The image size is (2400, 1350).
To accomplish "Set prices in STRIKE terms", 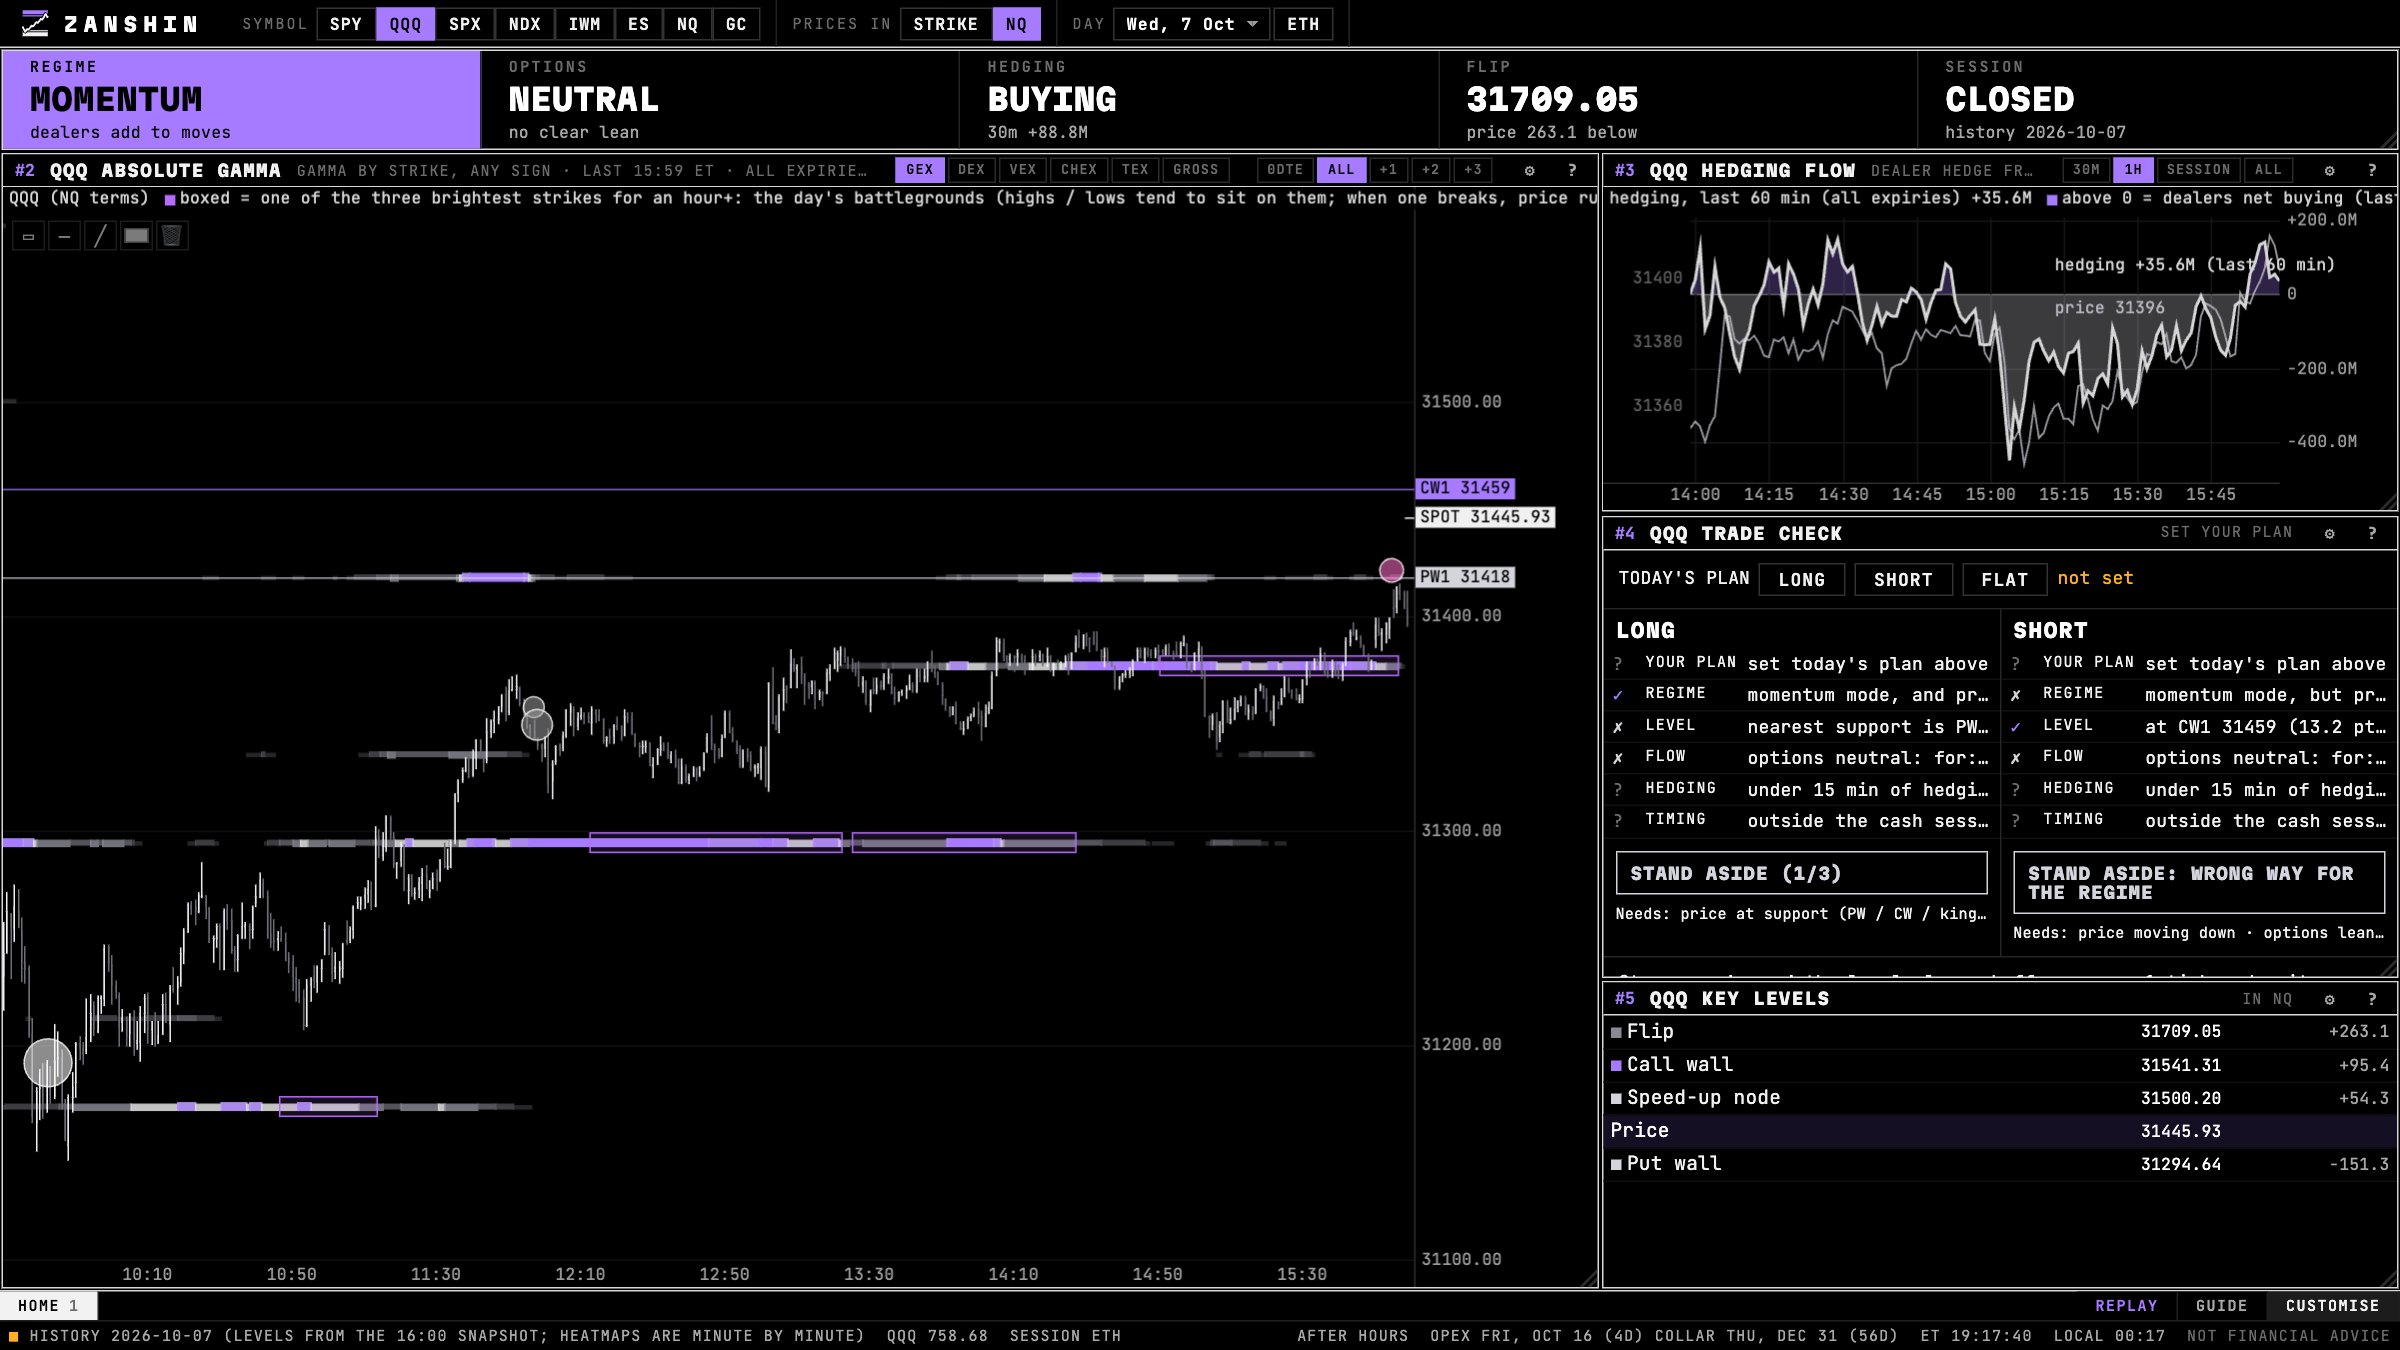I will pyautogui.click(x=945, y=24).
